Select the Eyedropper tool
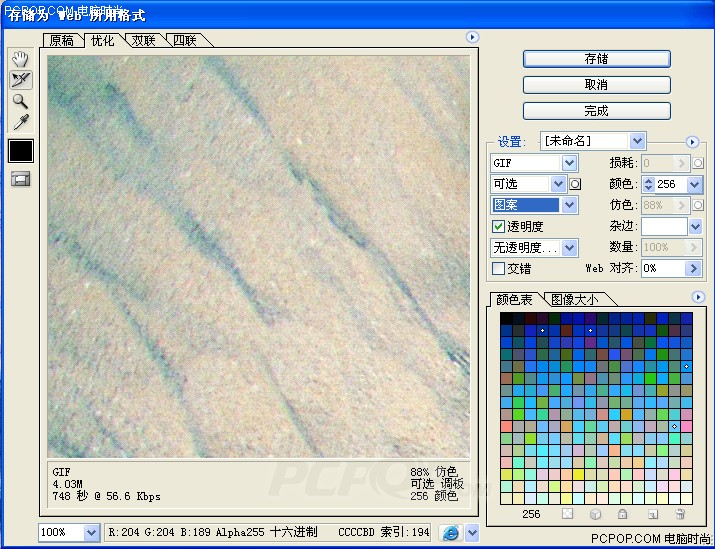 20,122
